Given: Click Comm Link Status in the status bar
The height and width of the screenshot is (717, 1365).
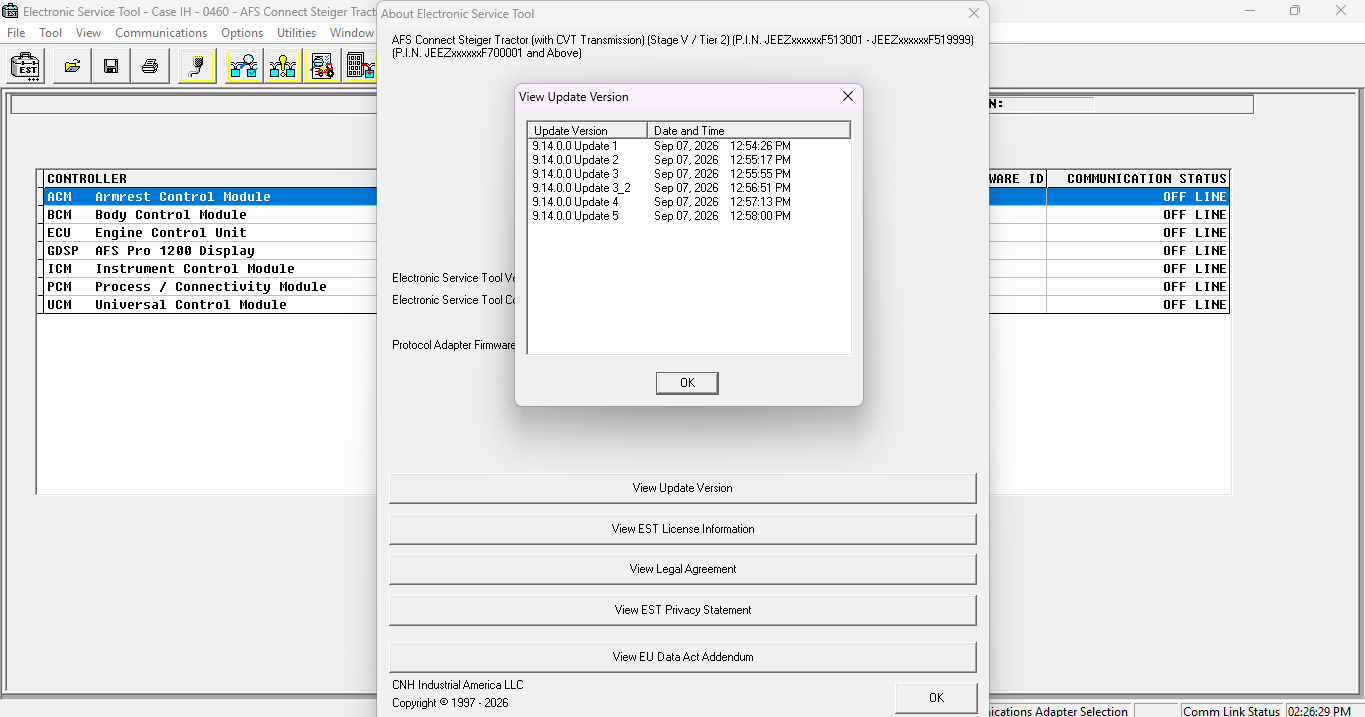Looking at the screenshot, I should pyautogui.click(x=1231, y=711).
